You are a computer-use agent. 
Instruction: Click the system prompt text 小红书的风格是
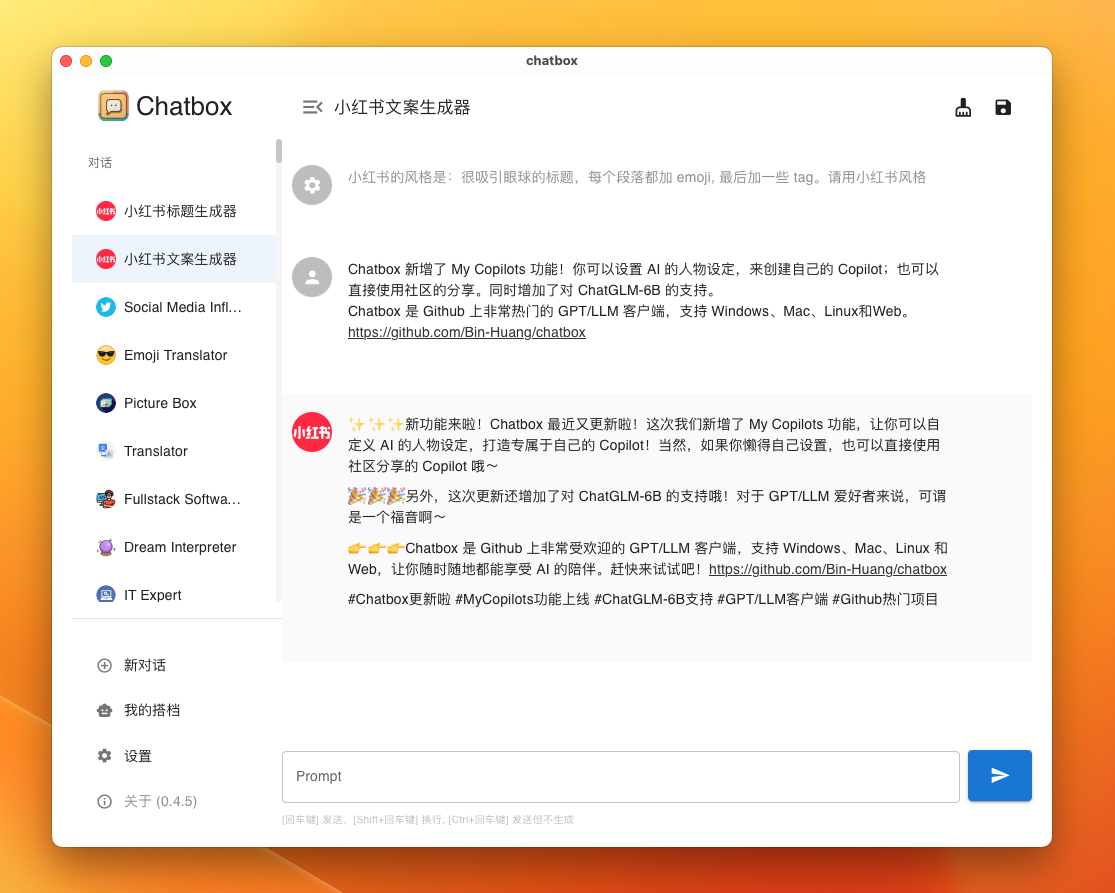click(636, 177)
